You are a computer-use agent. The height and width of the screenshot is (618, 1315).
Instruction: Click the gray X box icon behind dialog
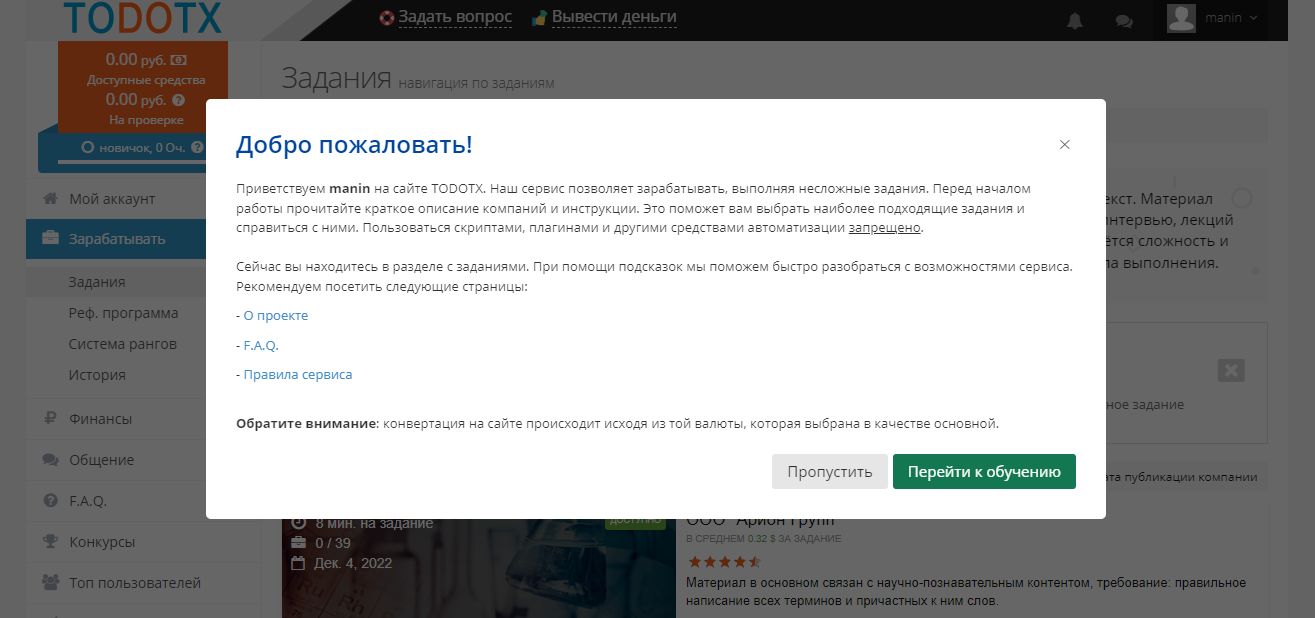pyautogui.click(x=1231, y=370)
